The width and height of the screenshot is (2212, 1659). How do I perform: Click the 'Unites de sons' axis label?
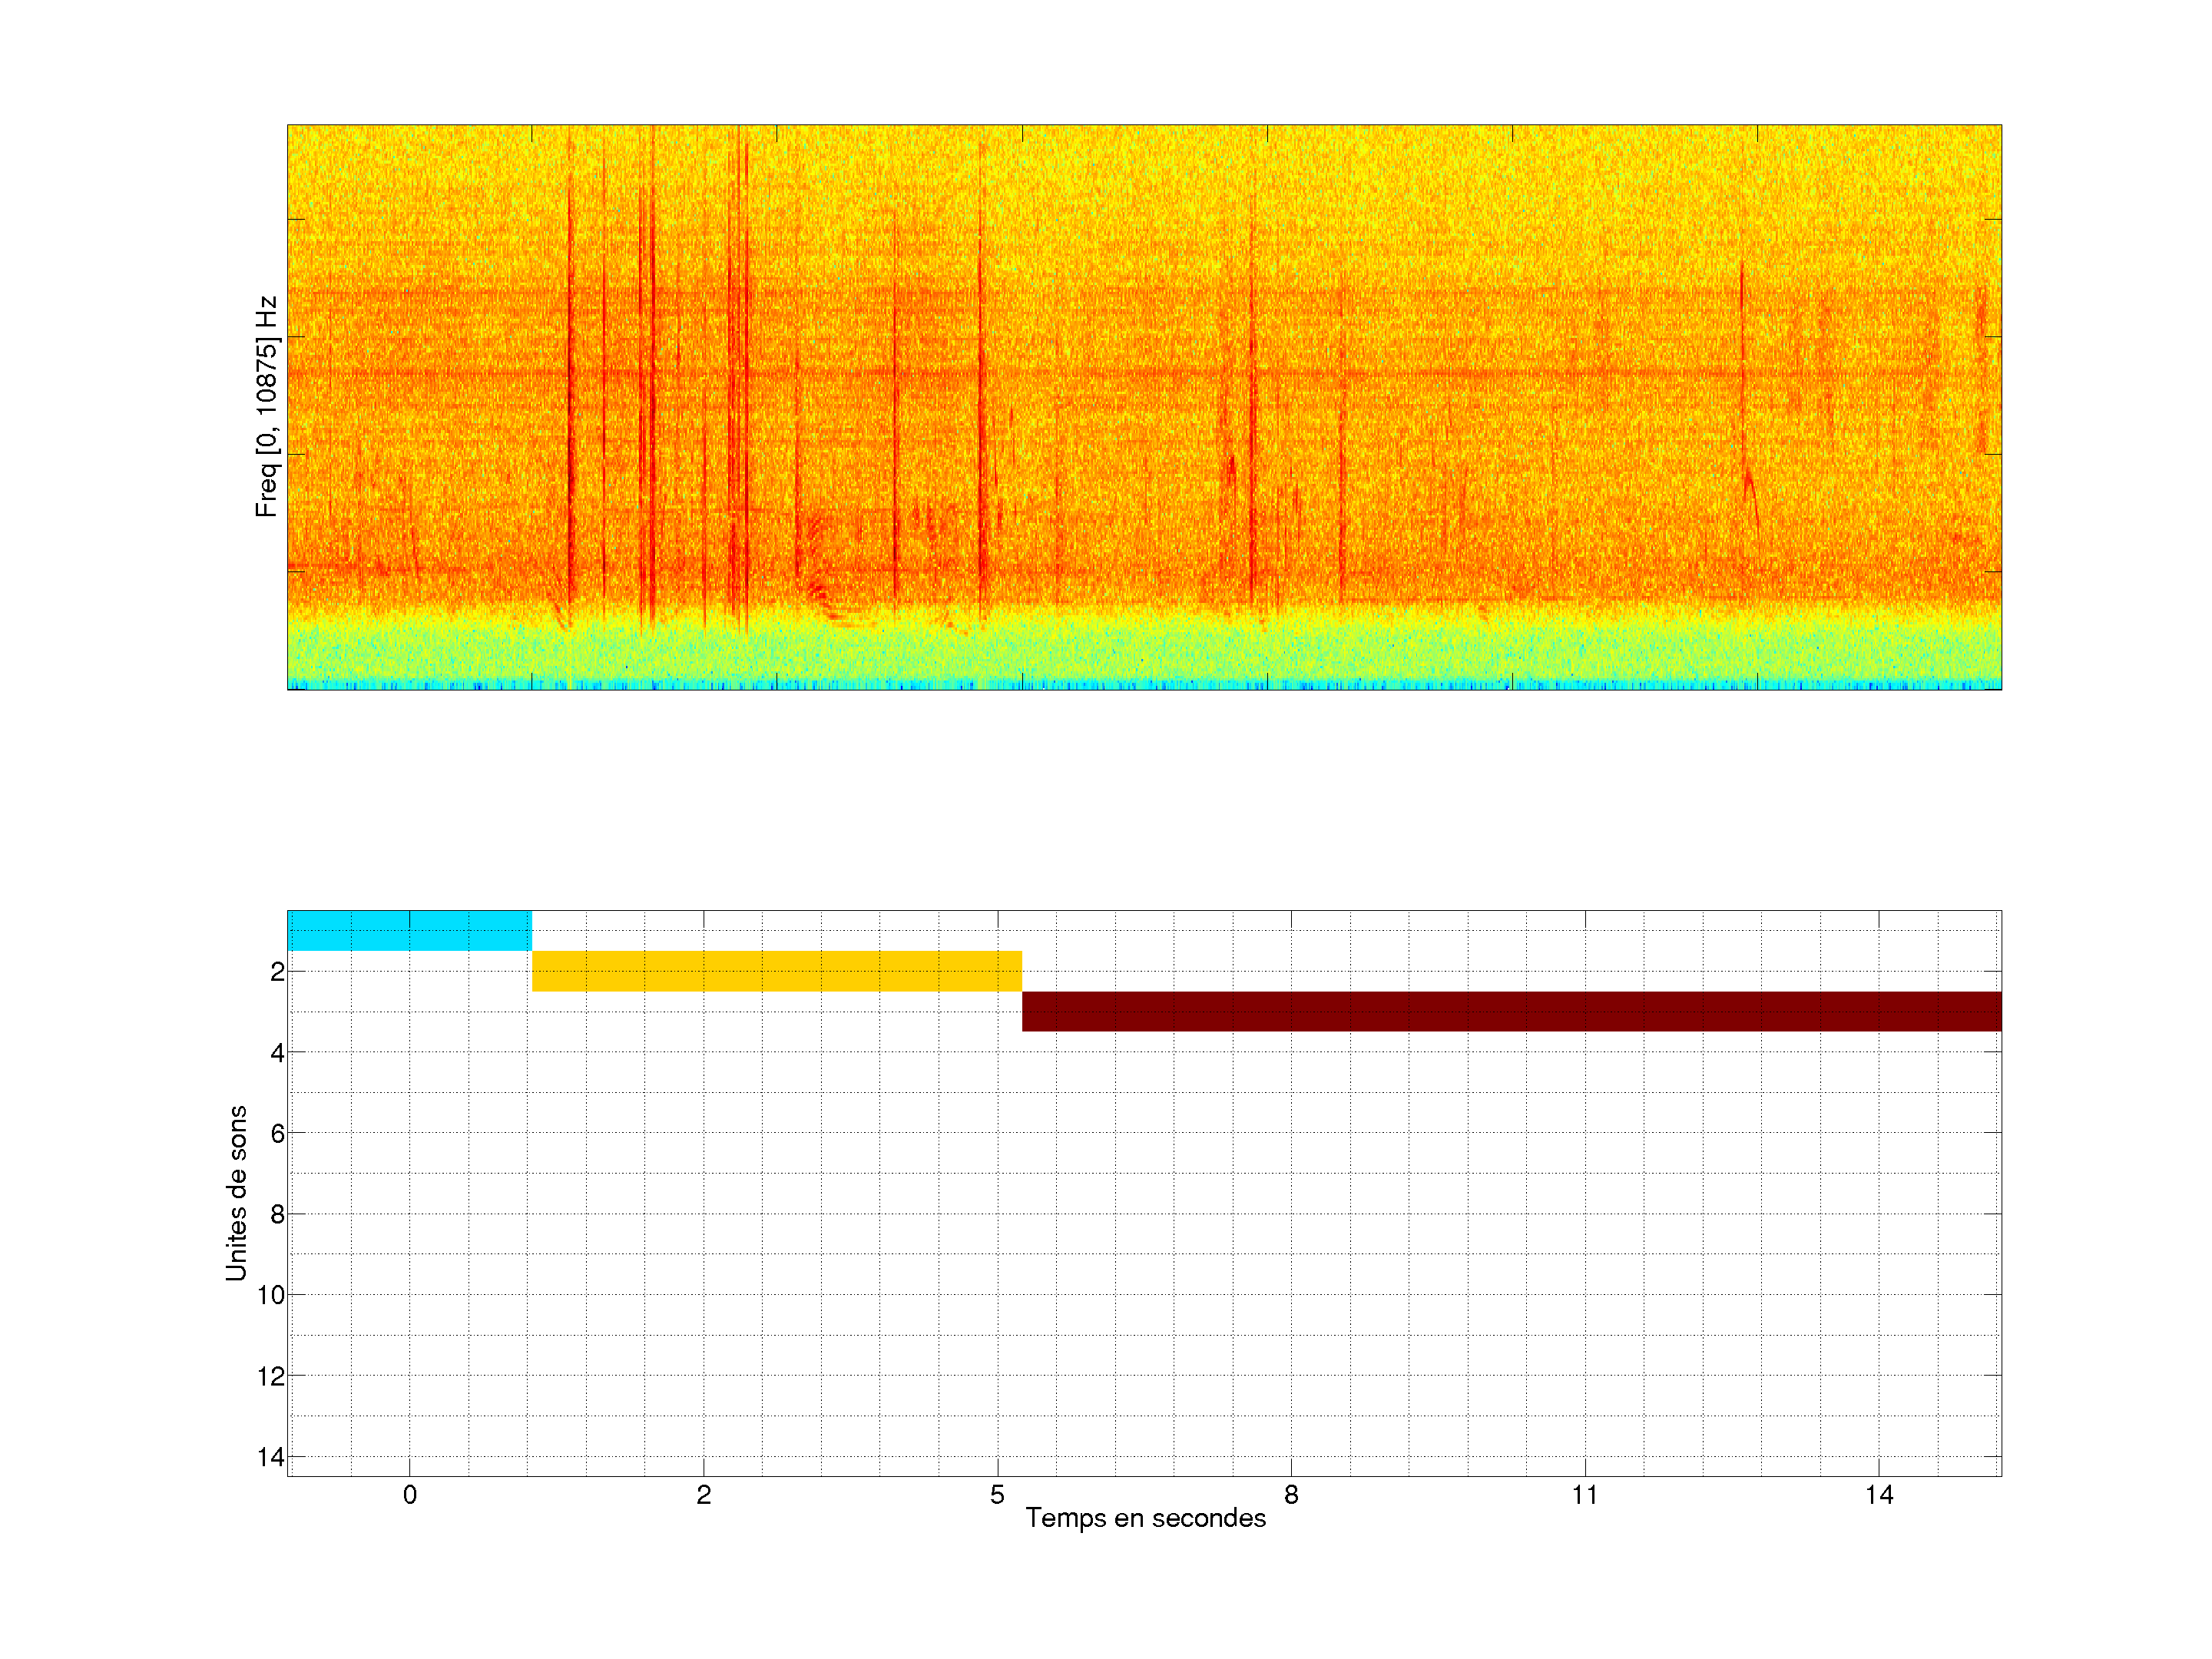[236, 1193]
